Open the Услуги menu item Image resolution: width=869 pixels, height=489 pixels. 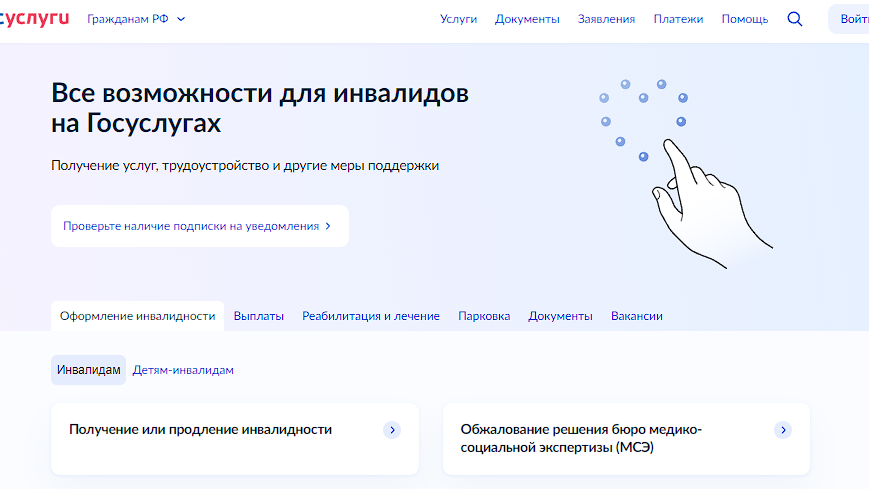click(x=458, y=19)
